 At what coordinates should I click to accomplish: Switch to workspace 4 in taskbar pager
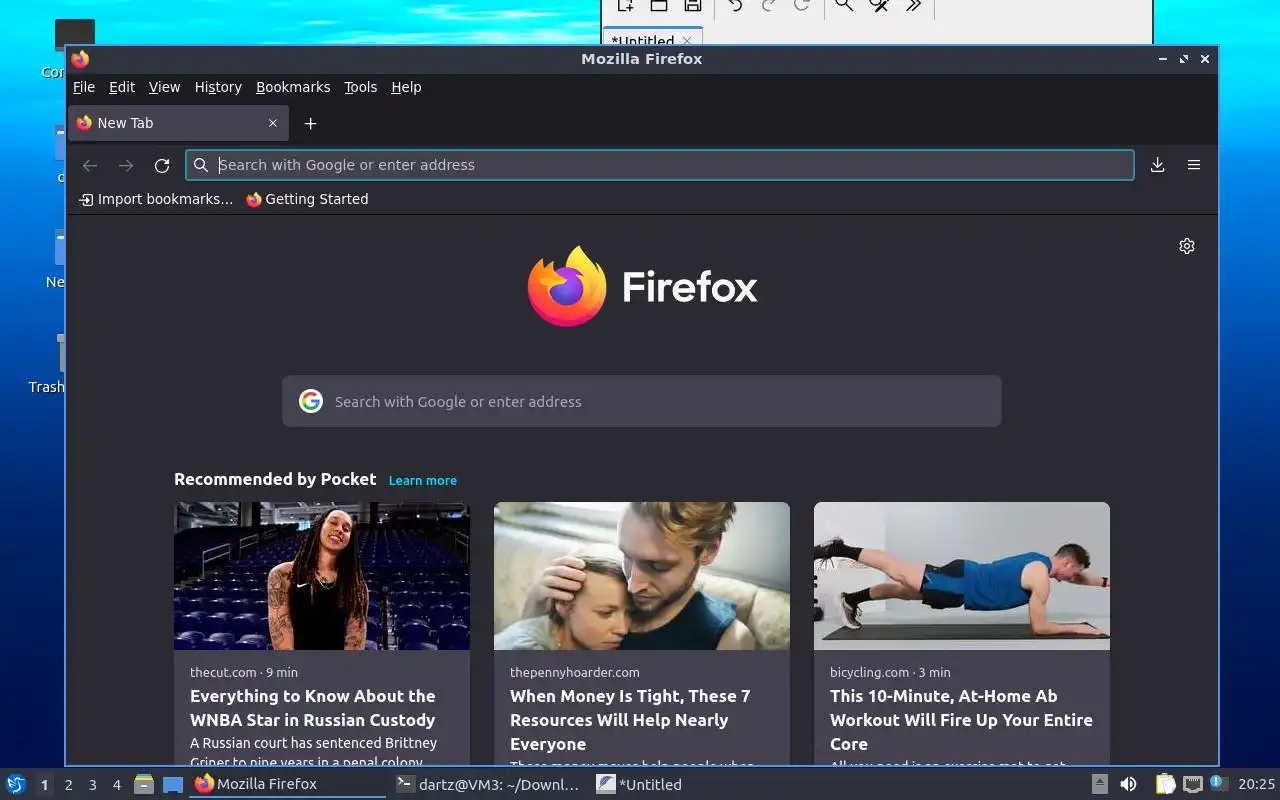coord(116,785)
